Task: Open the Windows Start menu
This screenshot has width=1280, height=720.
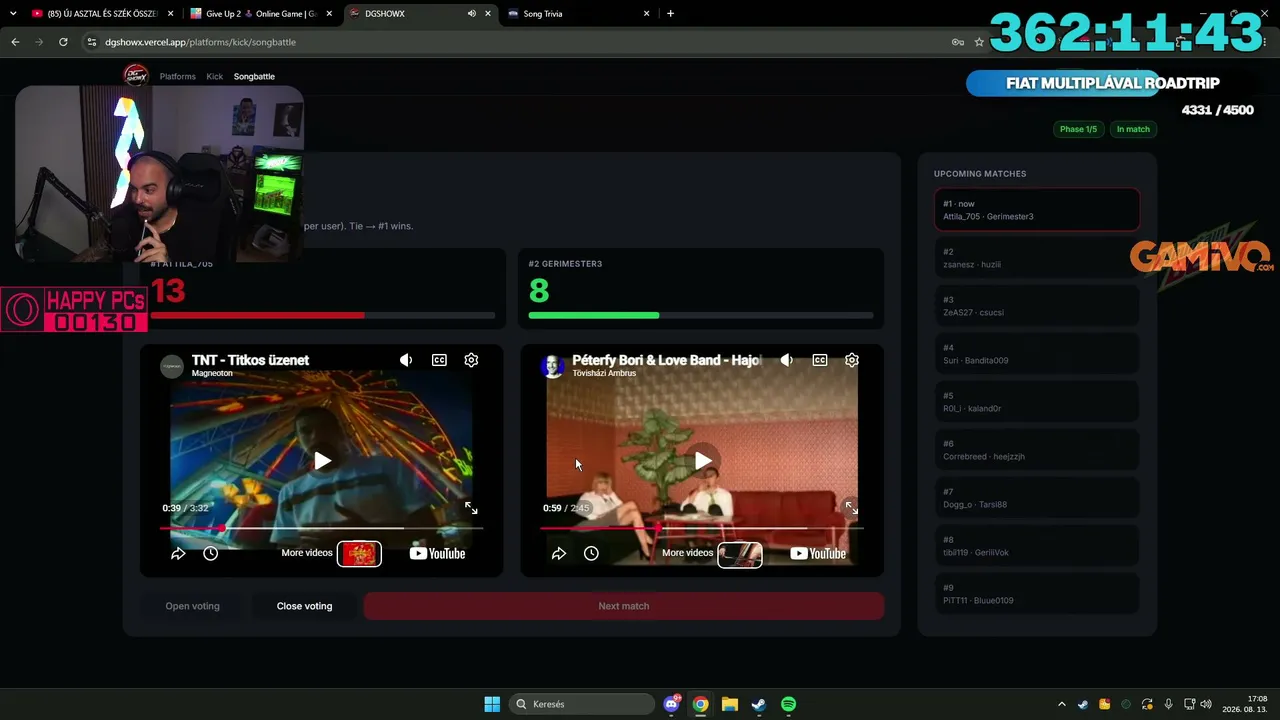Action: point(492,704)
